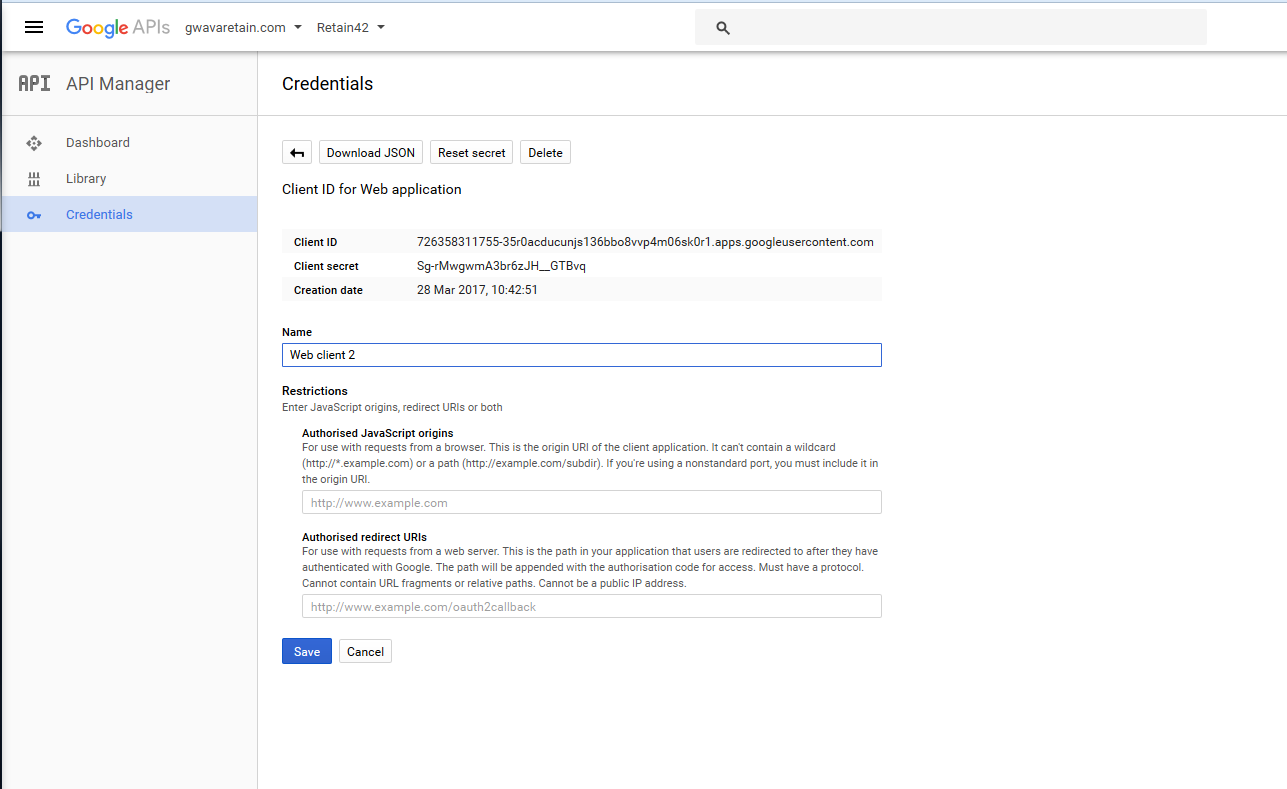This screenshot has width=1287, height=789.
Task: Open the Dashboard menu item
Action: coord(98,143)
